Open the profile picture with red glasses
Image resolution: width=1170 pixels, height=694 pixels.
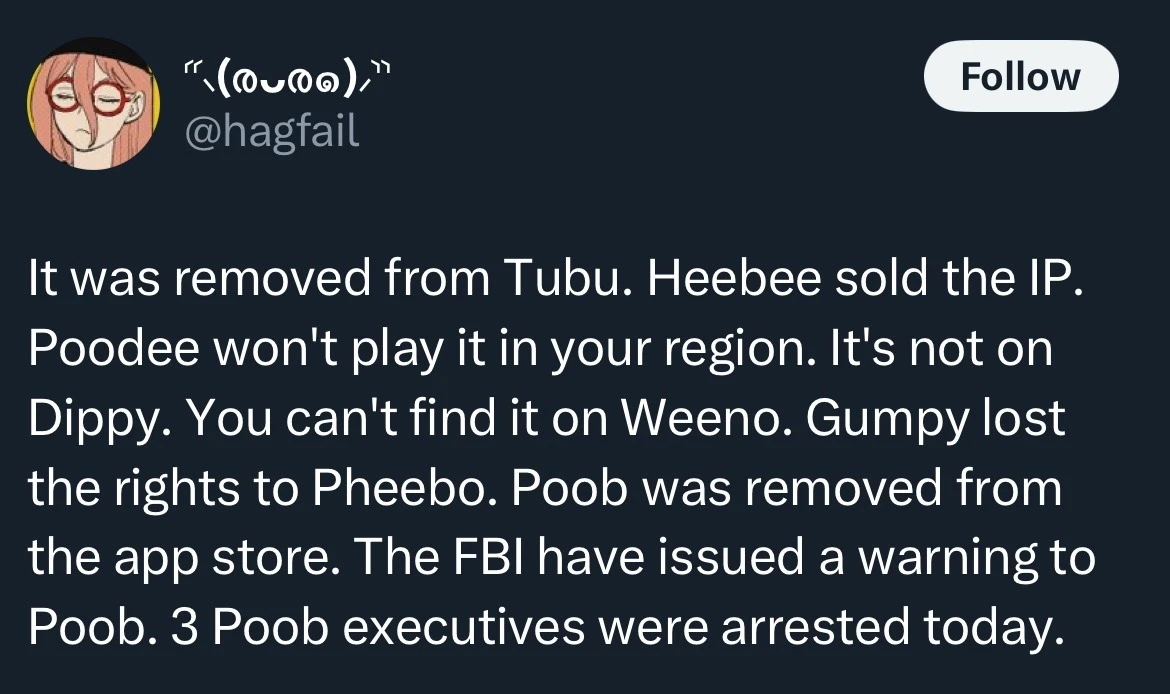[93, 105]
